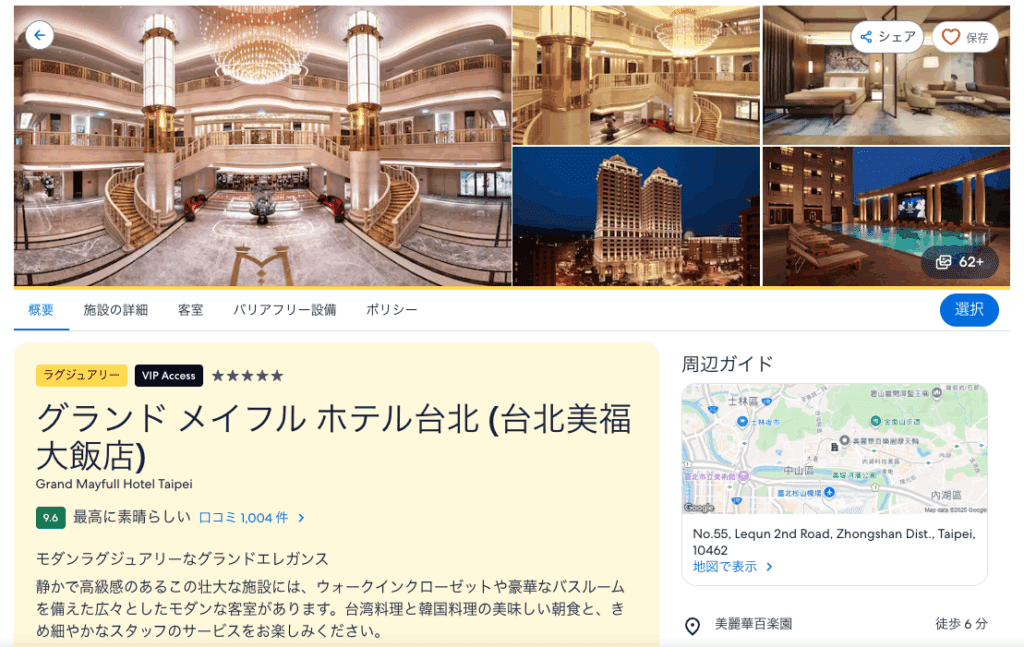Open the 口コミ 1,004 件 reviews link
This screenshot has width=1024, height=647.
point(244,518)
